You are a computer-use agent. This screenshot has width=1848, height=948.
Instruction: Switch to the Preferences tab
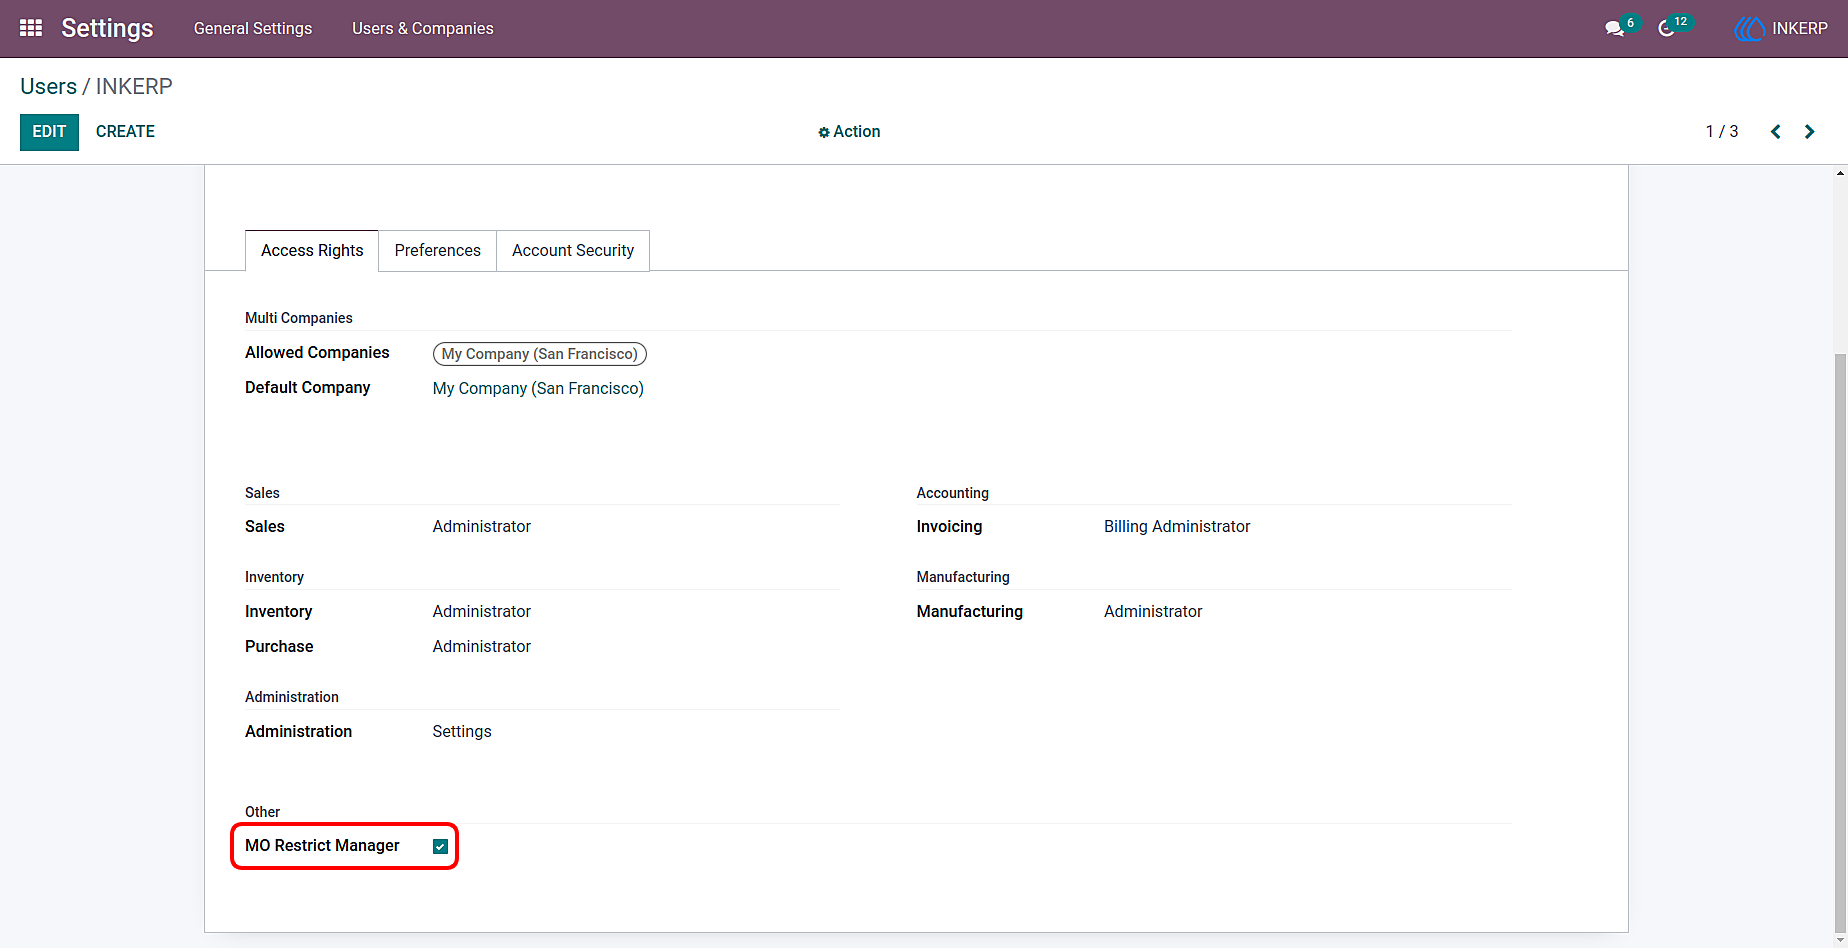[x=437, y=251]
